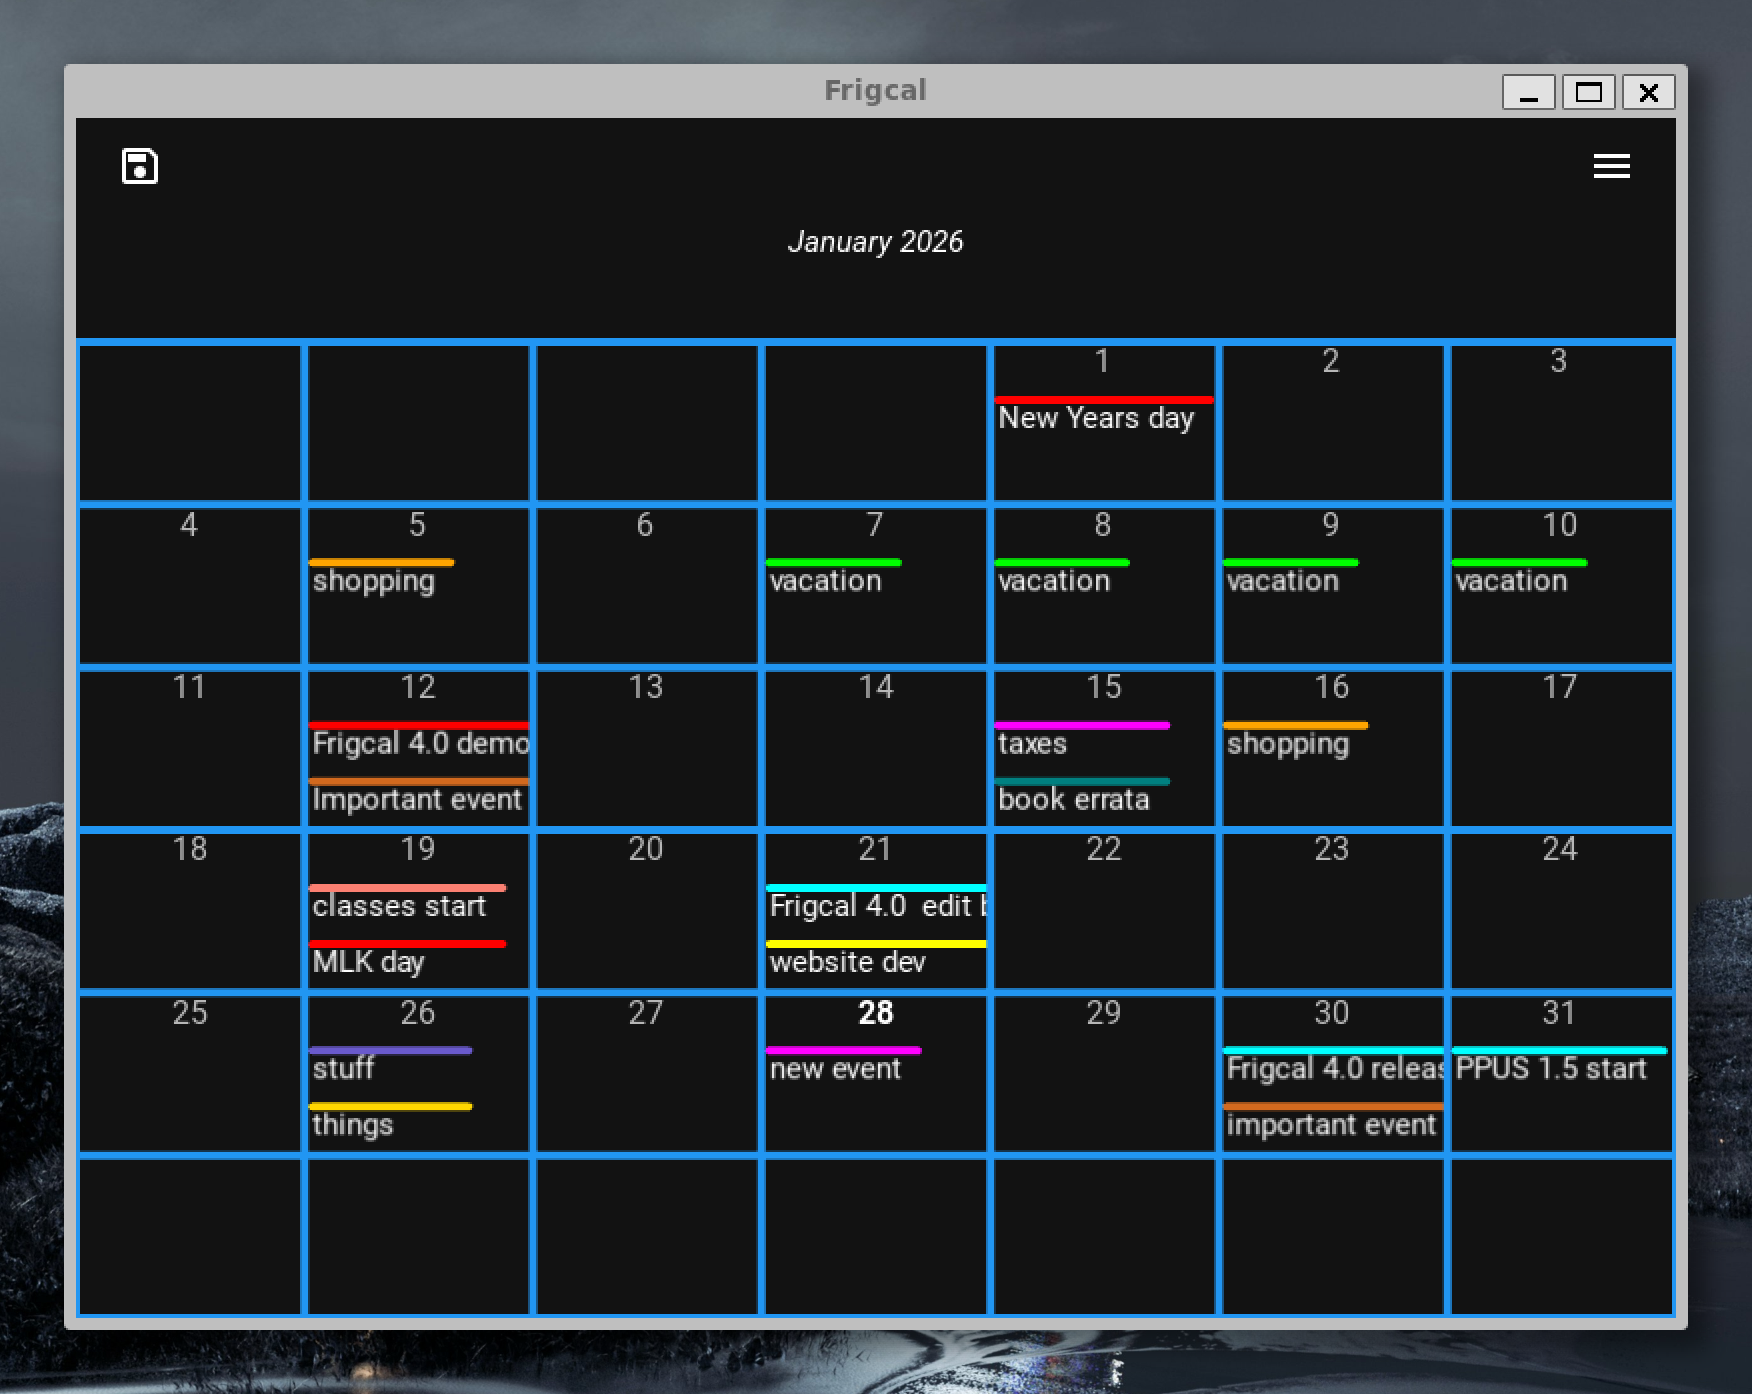This screenshot has width=1752, height=1394.
Task: Select day 25 cell
Action: pyautogui.click(x=190, y=1074)
